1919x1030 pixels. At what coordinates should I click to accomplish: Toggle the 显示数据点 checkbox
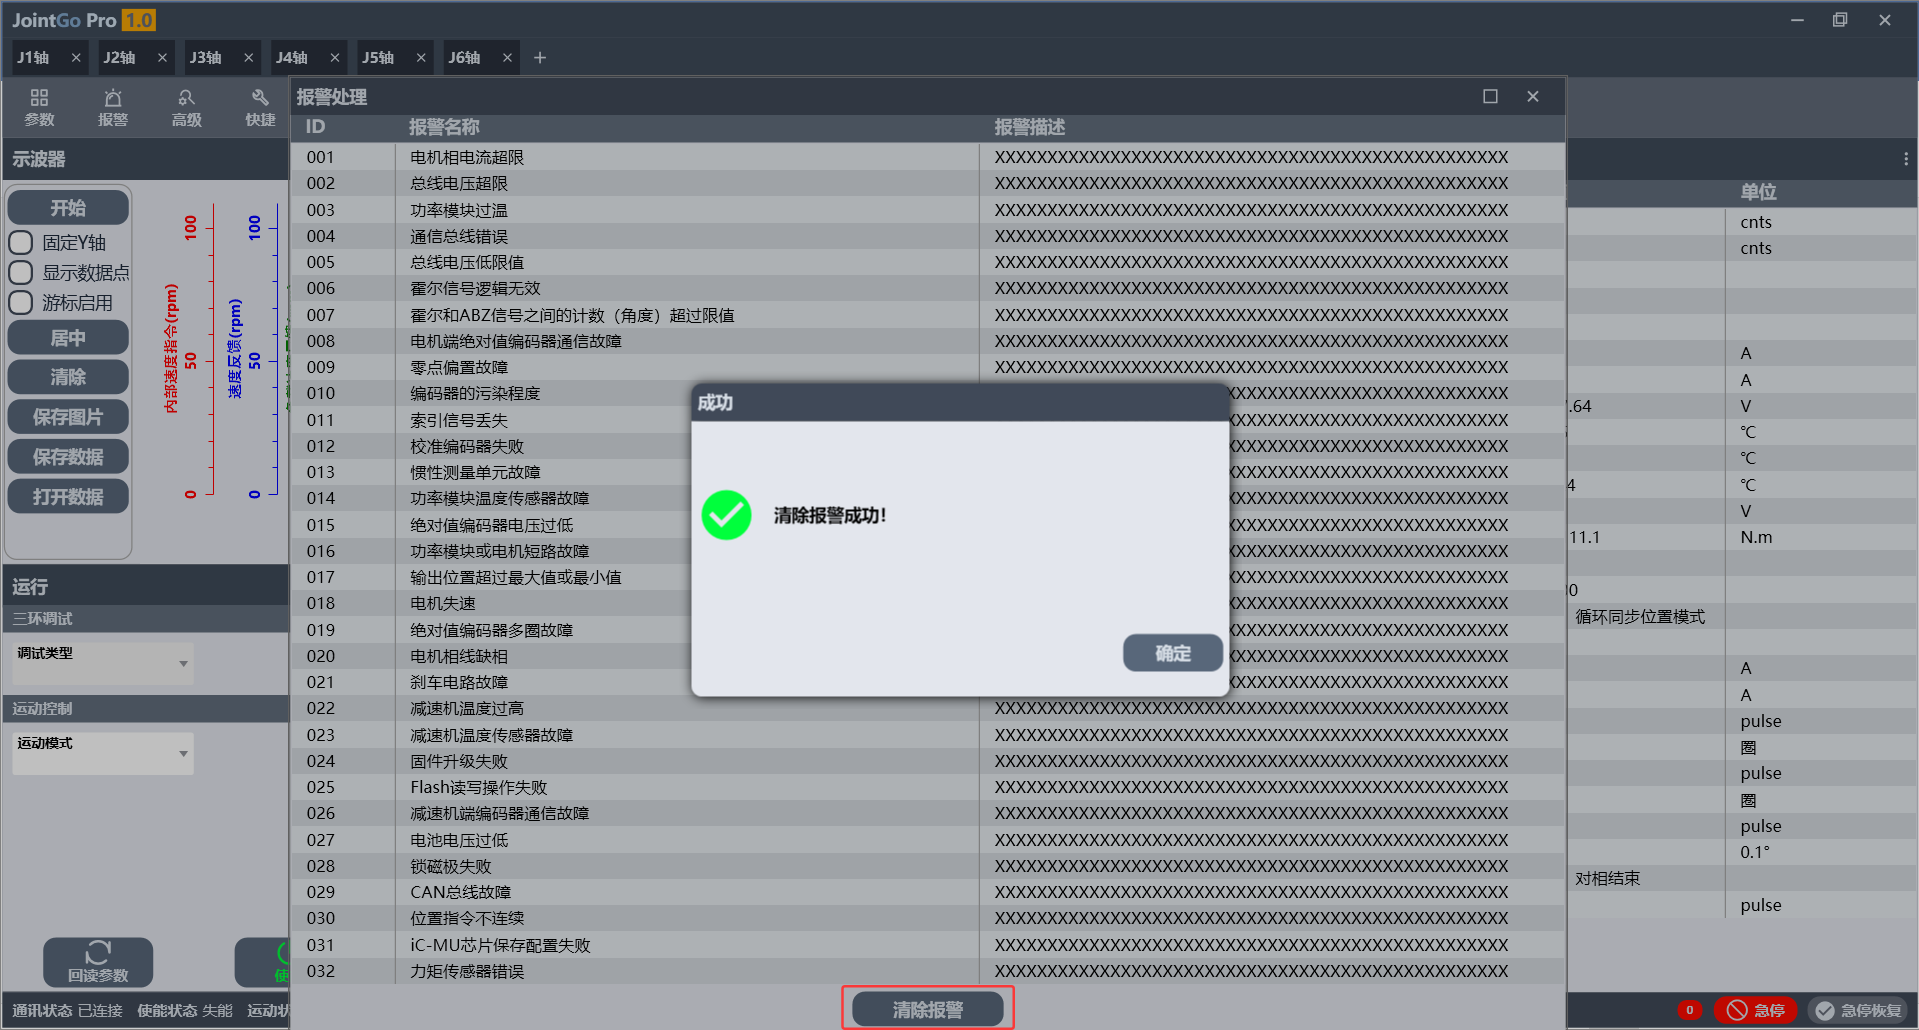tap(21, 273)
